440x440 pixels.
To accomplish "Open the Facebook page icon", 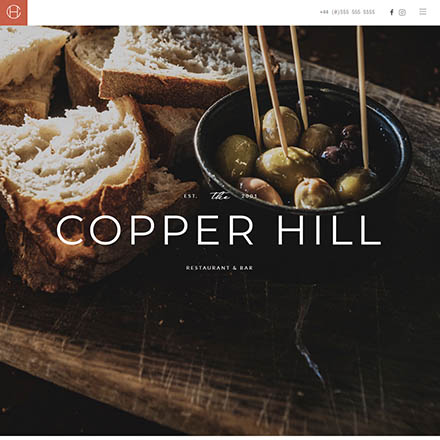I will [392, 12].
